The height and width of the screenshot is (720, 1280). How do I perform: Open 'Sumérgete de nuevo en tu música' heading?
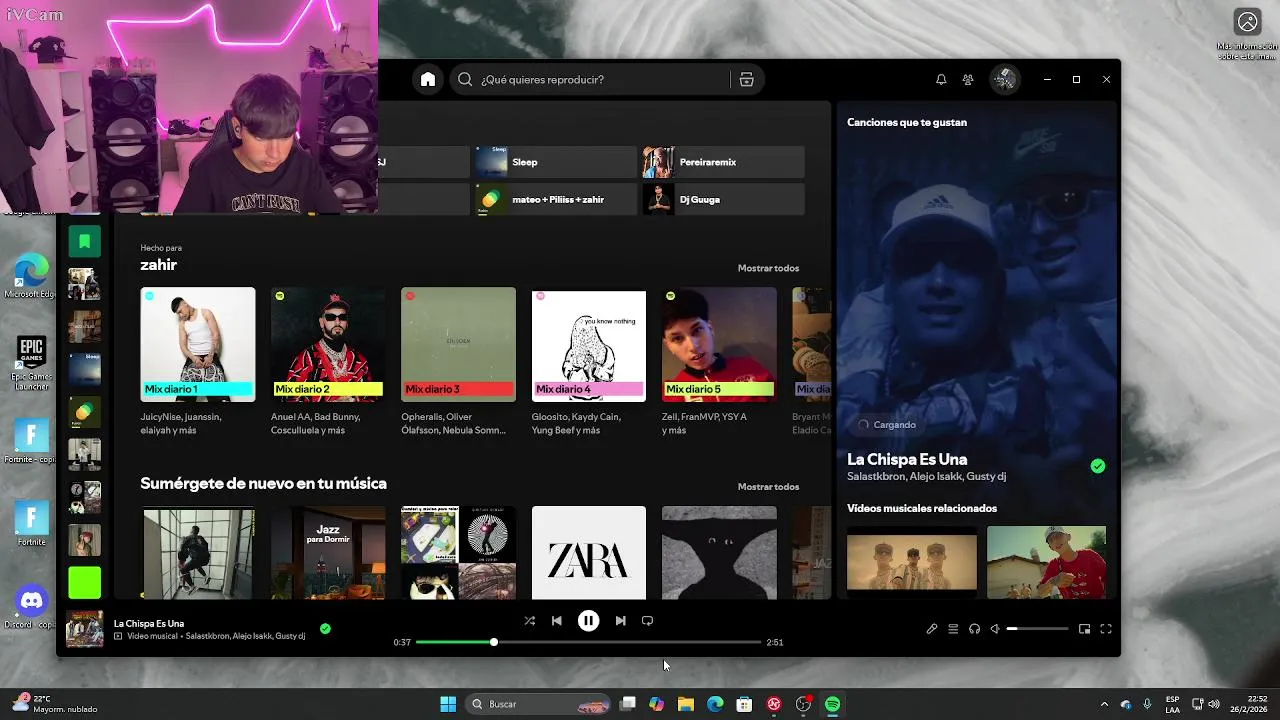[263, 483]
